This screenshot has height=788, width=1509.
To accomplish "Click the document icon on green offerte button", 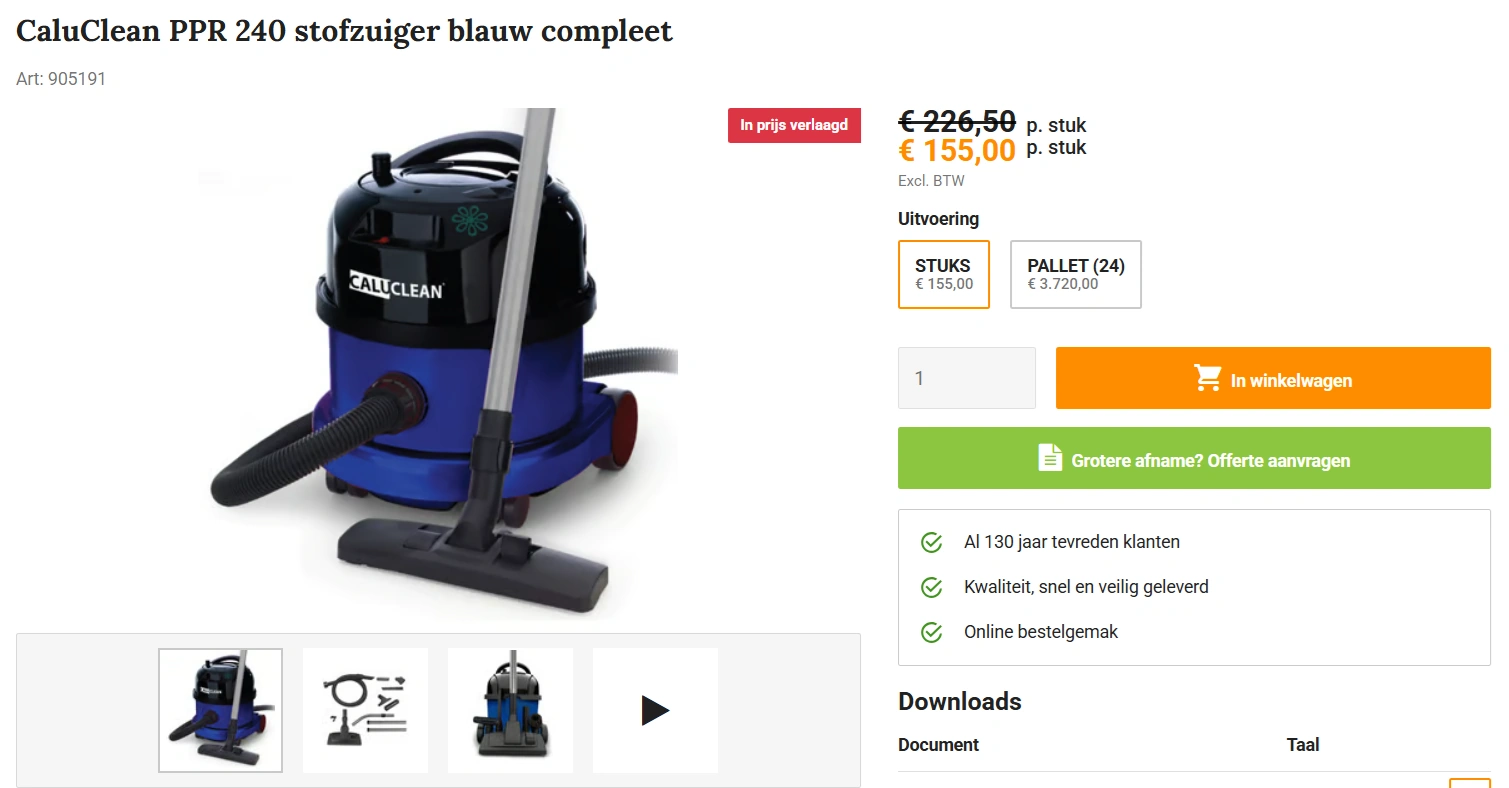I will pyautogui.click(x=1050, y=458).
